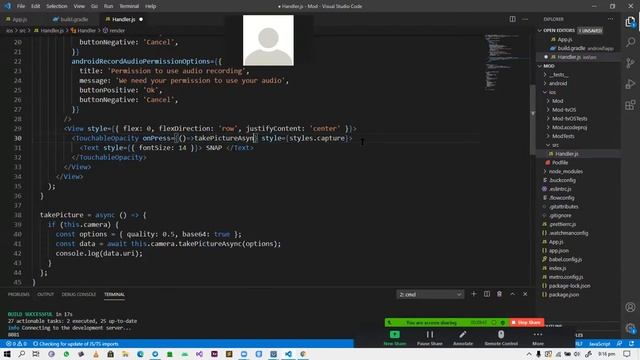This screenshot has width=640, height=360.
Task: Expand the Mod.xcodeproj folder
Action: pyautogui.click(x=548, y=127)
